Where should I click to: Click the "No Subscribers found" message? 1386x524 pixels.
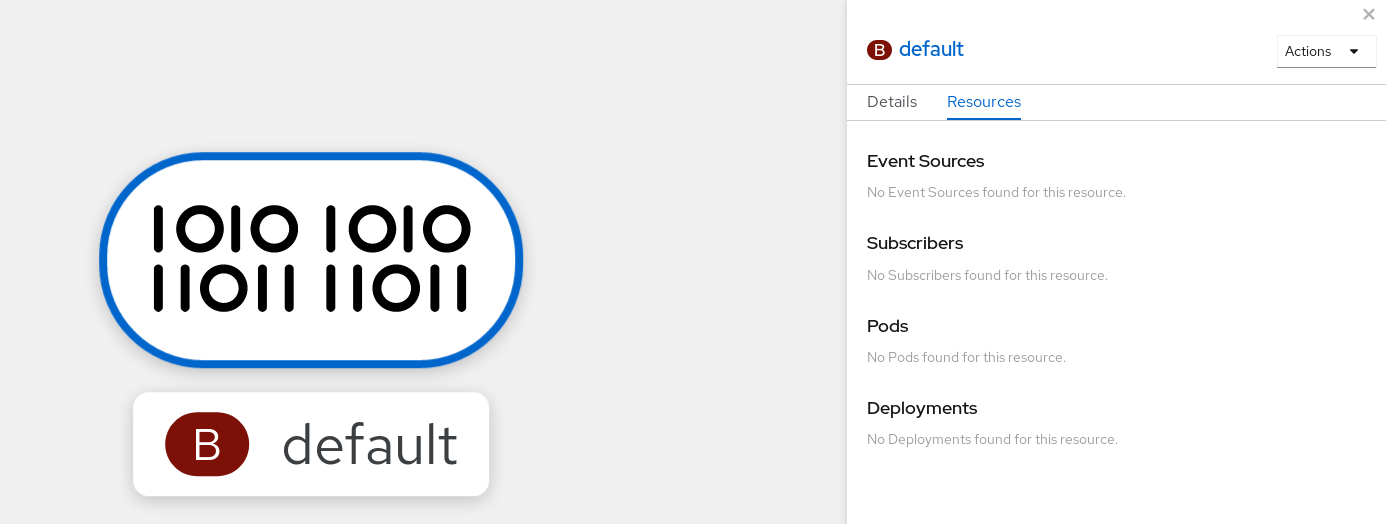pos(987,275)
